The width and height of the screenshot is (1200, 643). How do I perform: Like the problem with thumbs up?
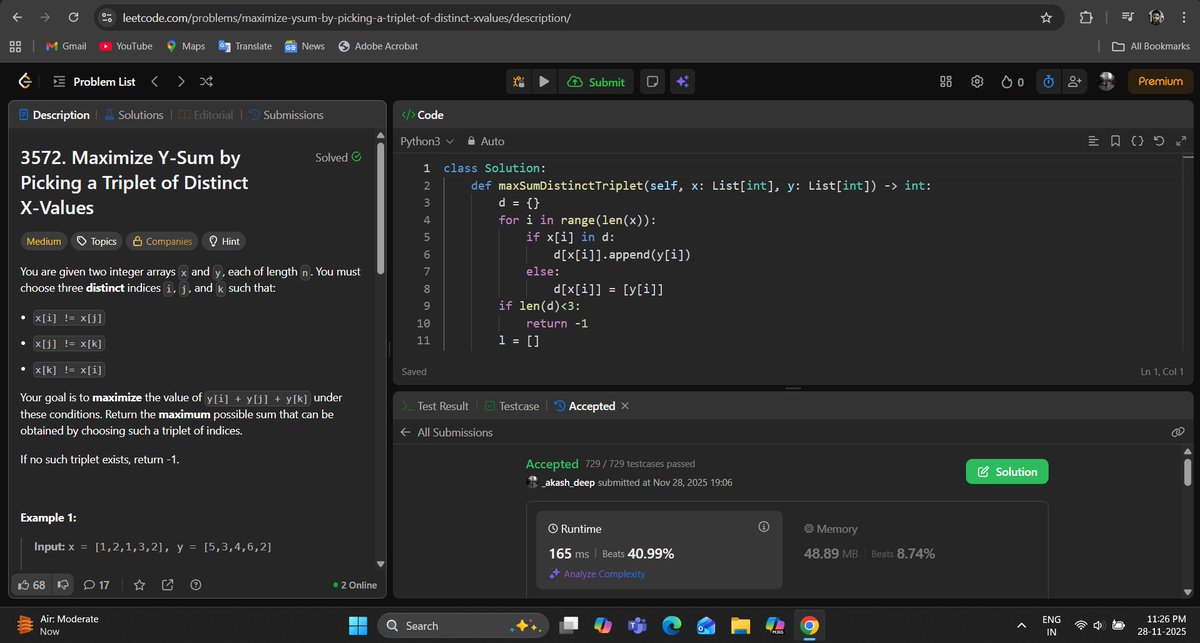point(32,584)
